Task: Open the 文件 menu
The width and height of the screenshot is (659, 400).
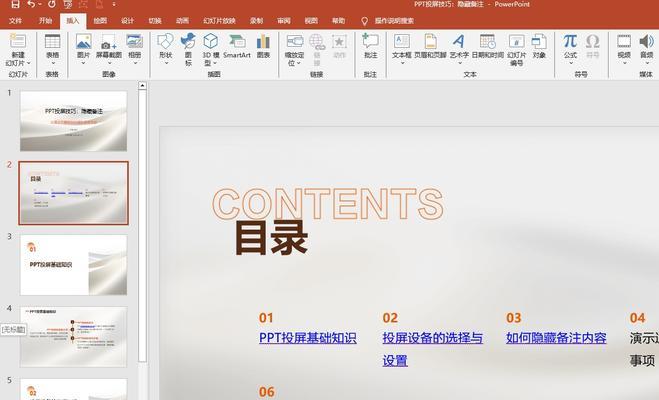Action: click(x=15, y=21)
